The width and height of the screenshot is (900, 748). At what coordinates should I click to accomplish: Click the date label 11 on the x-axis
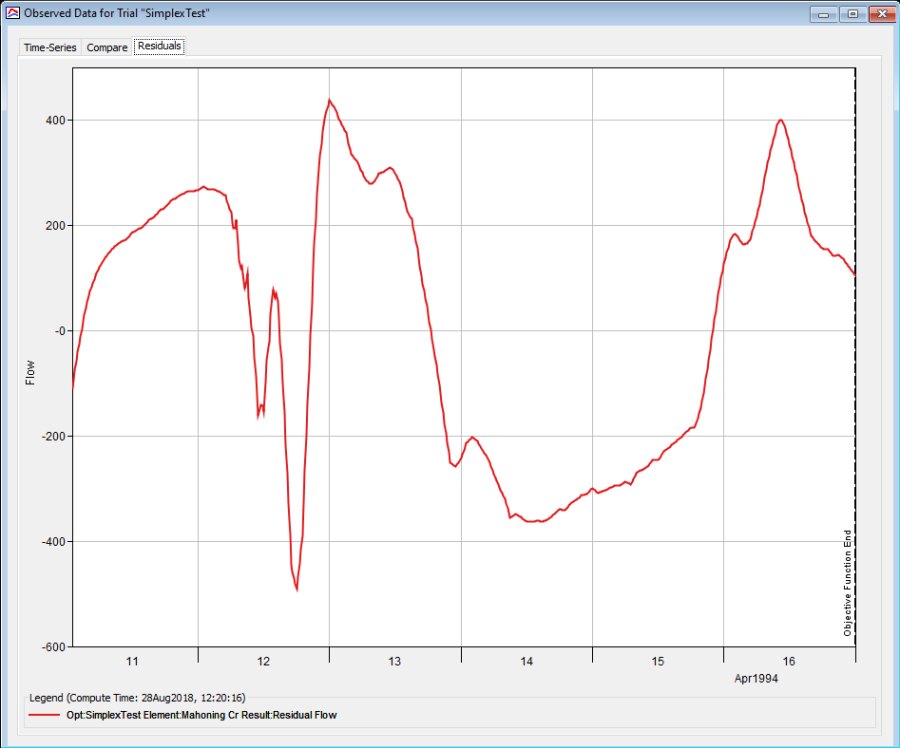132,661
